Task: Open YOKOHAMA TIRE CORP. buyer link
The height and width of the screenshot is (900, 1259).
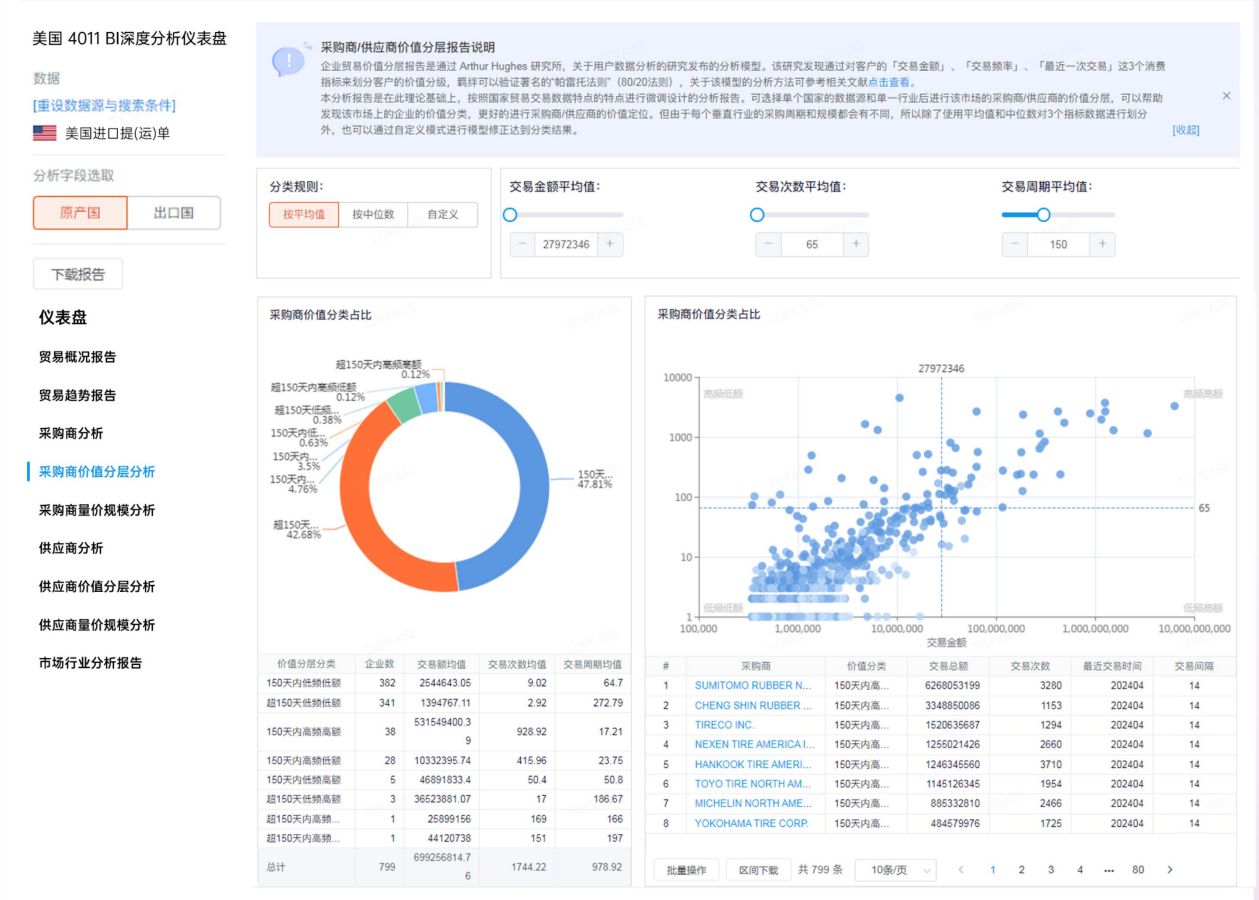Action: pos(751,823)
